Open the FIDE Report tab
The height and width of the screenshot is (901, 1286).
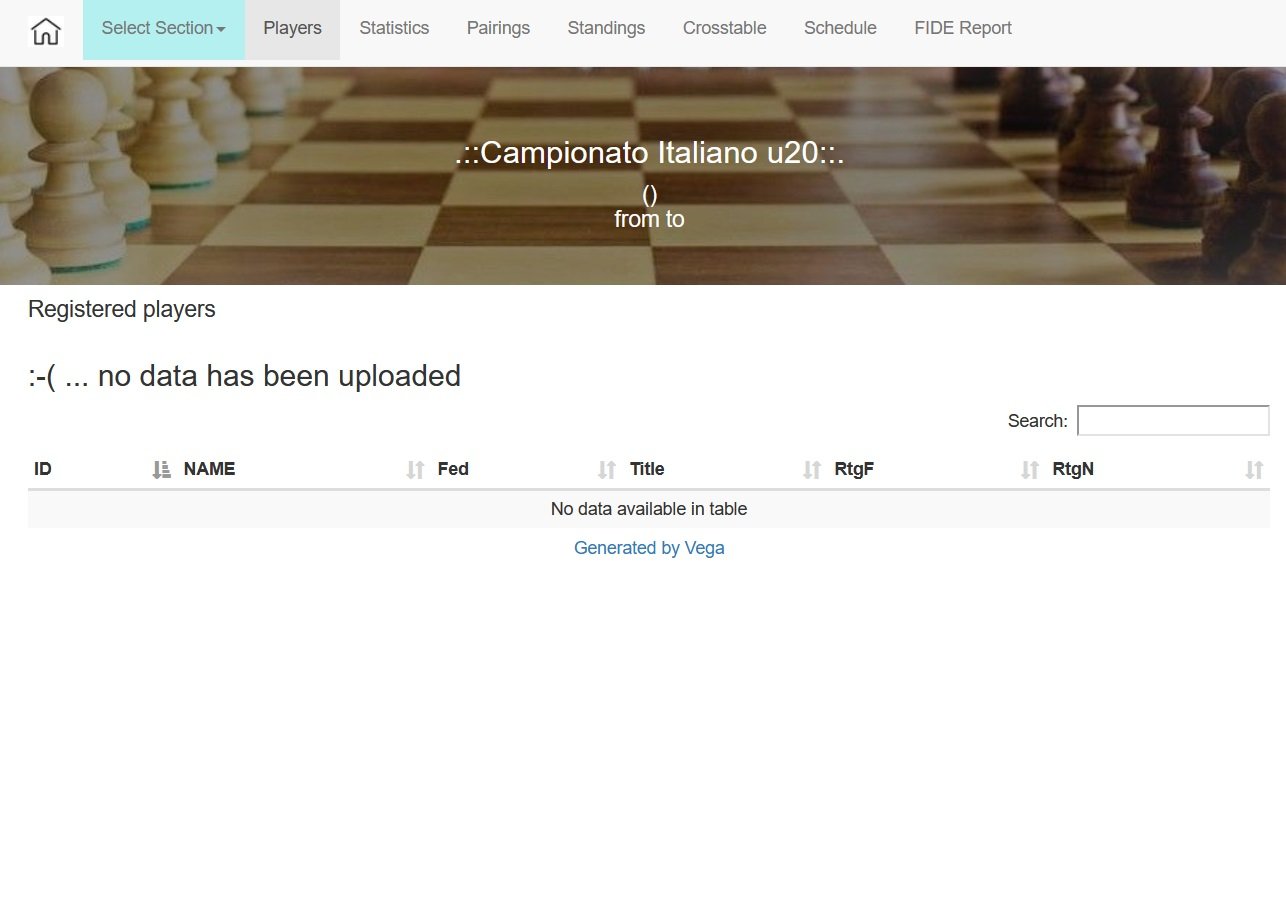click(963, 29)
